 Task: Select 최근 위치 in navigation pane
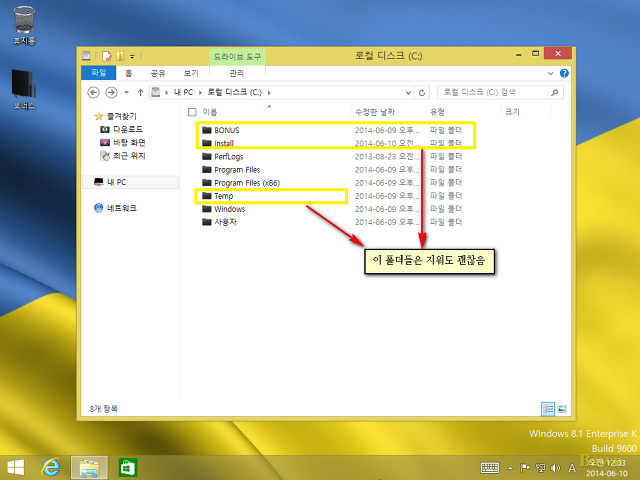click(129, 156)
